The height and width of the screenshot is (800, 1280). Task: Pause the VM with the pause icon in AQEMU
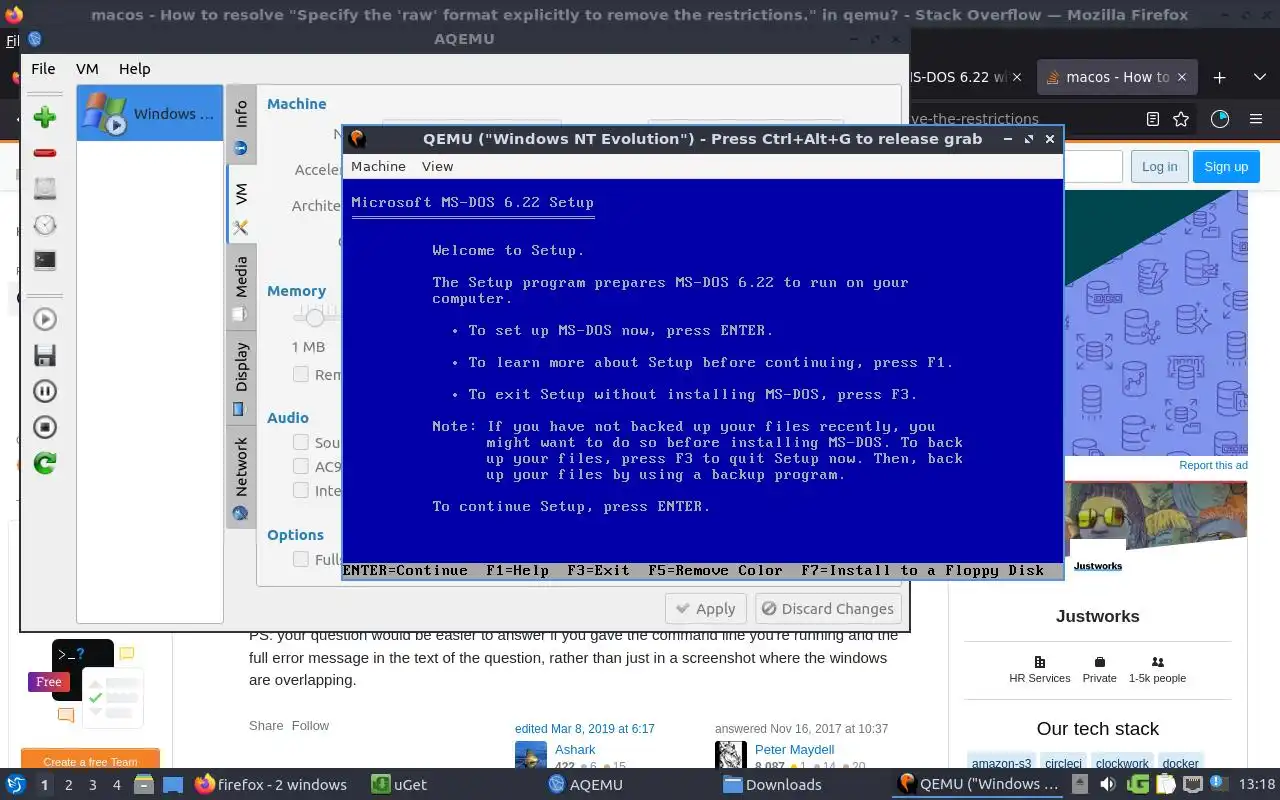tap(44, 391)
